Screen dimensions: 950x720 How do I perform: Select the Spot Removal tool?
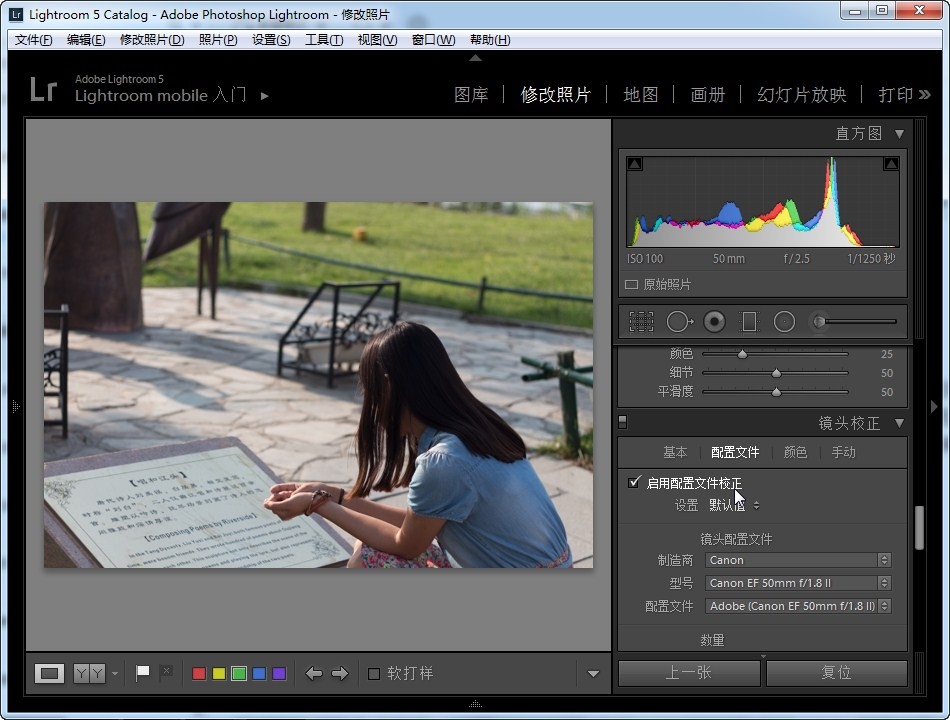tap(679, 321)
